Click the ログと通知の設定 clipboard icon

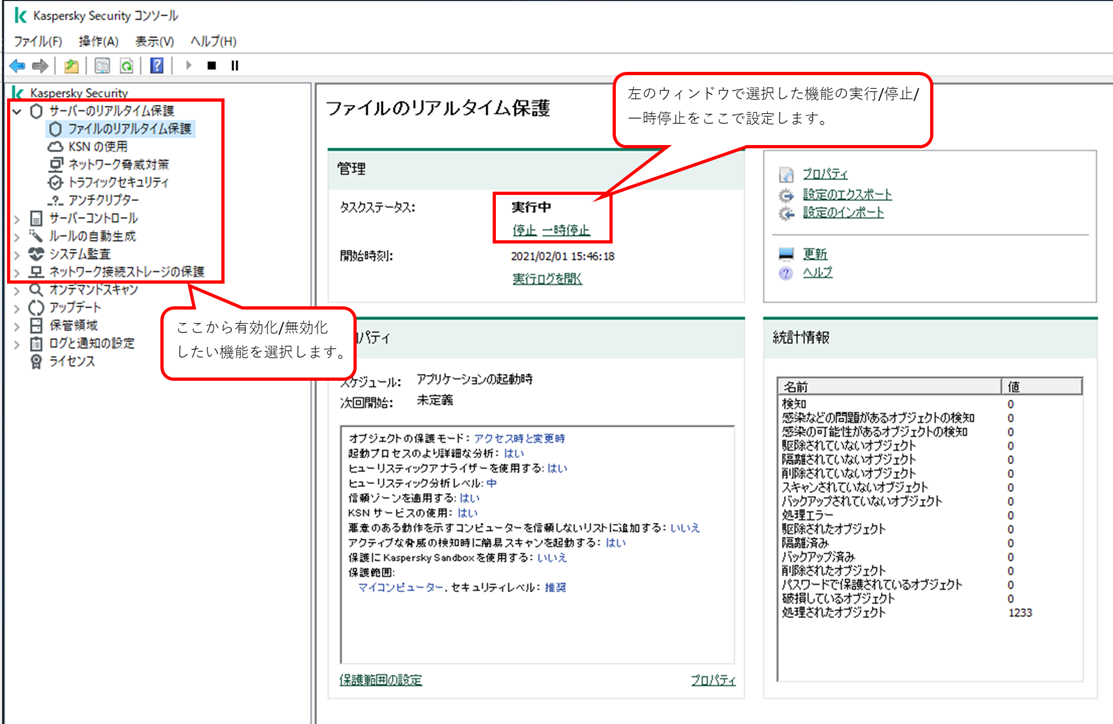(36, 344)
